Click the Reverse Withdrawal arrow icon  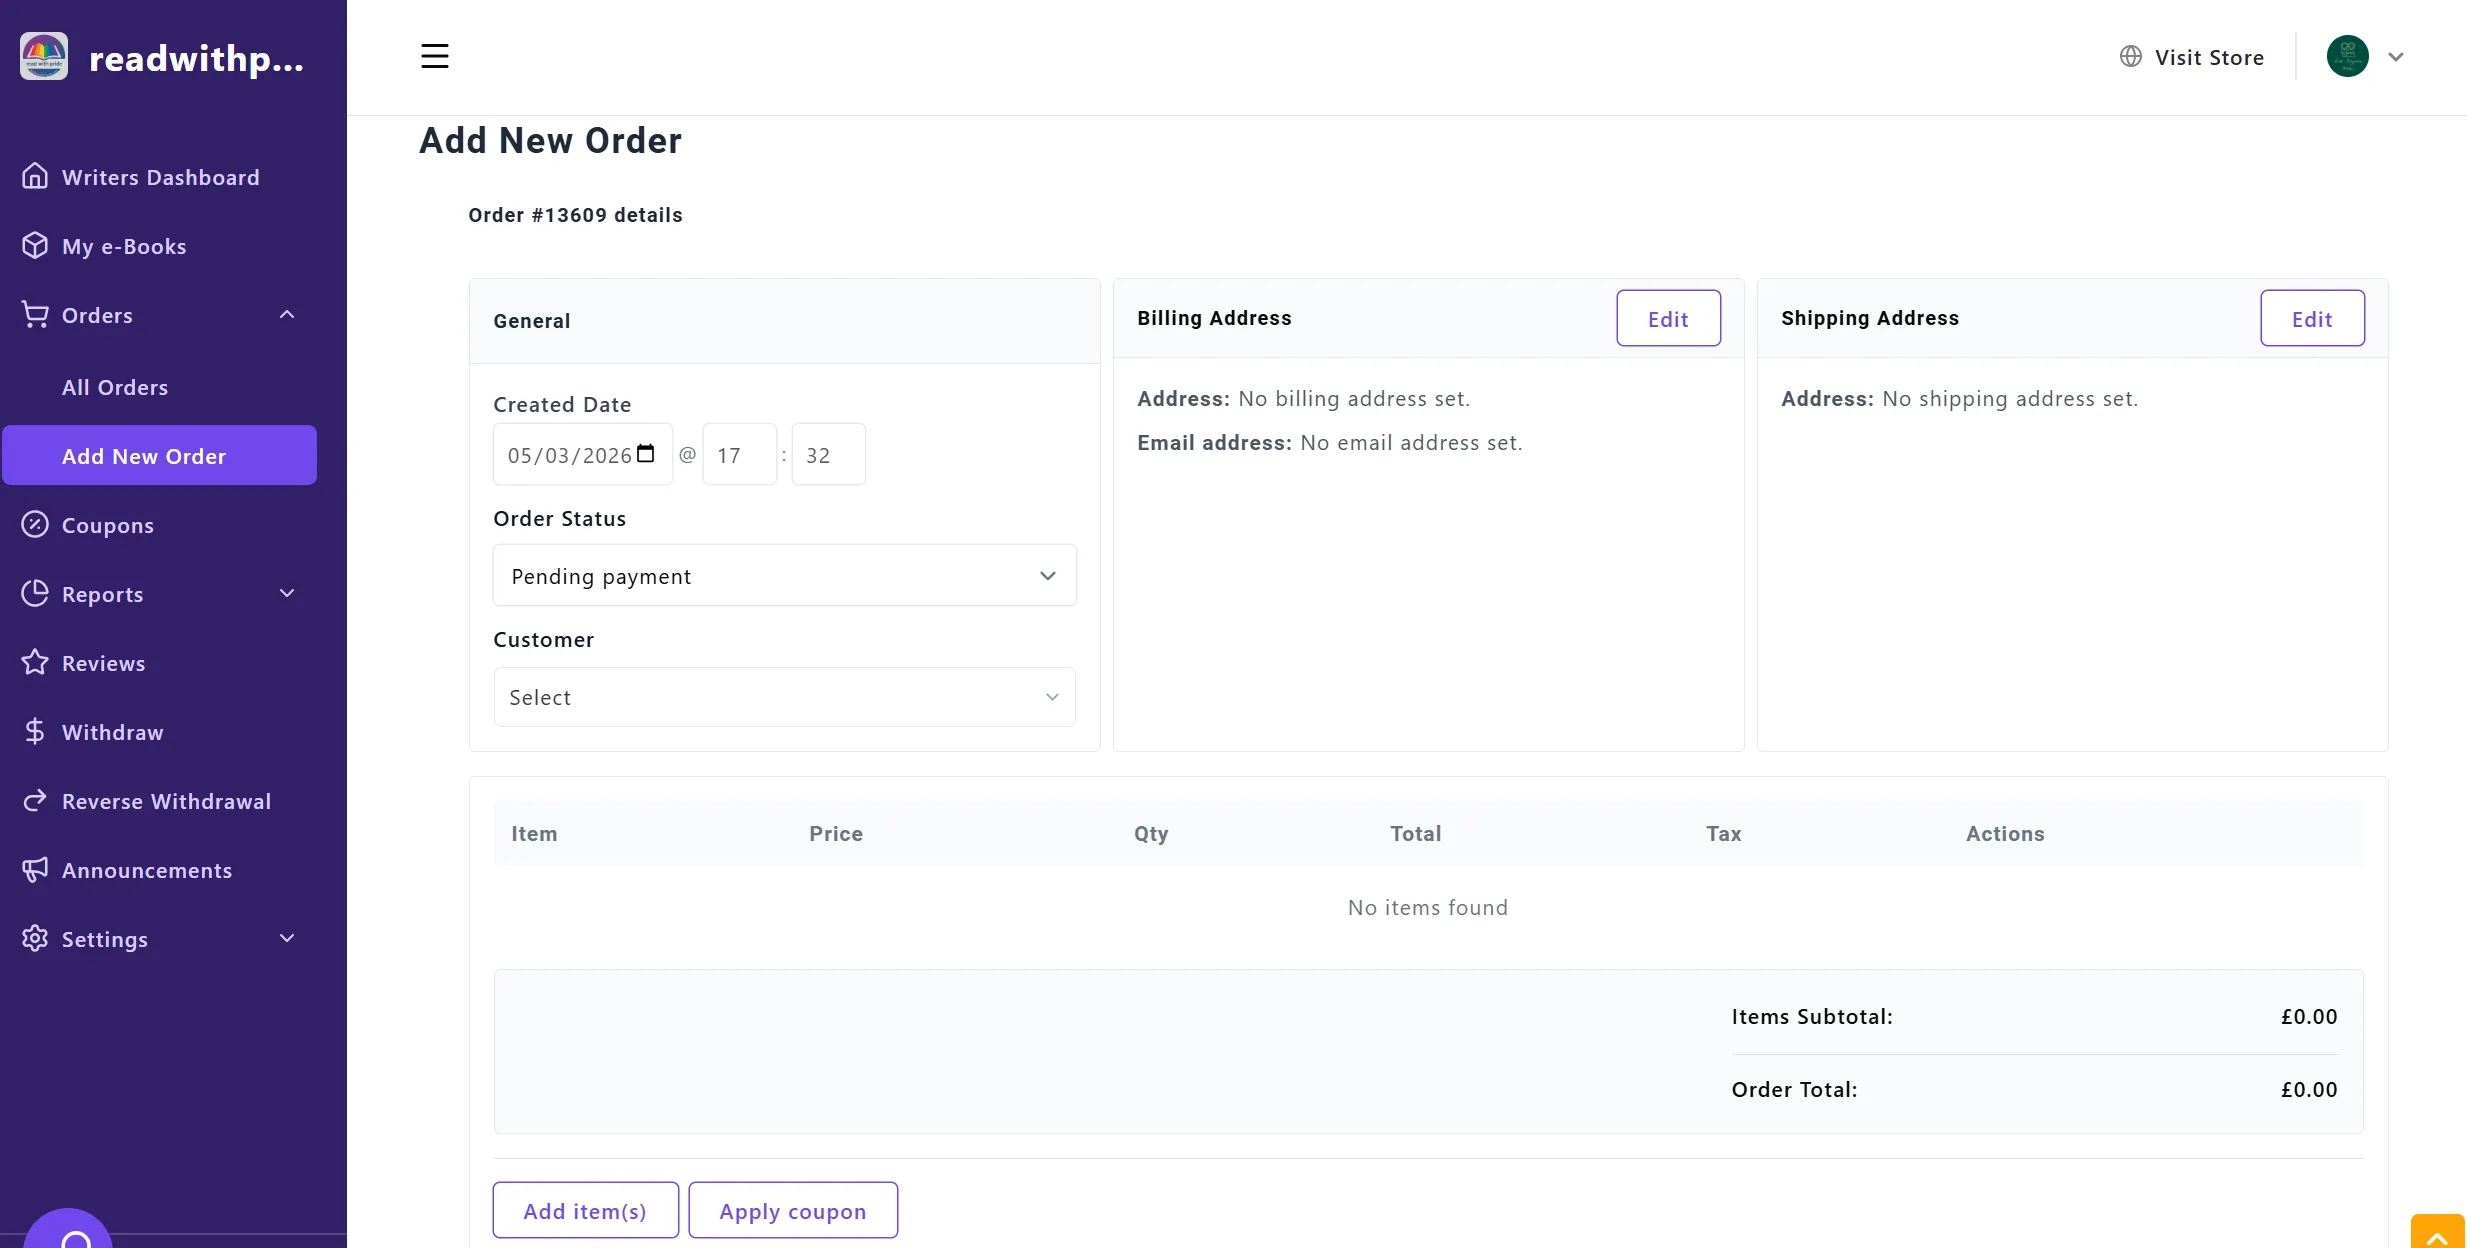coord(35,800)
